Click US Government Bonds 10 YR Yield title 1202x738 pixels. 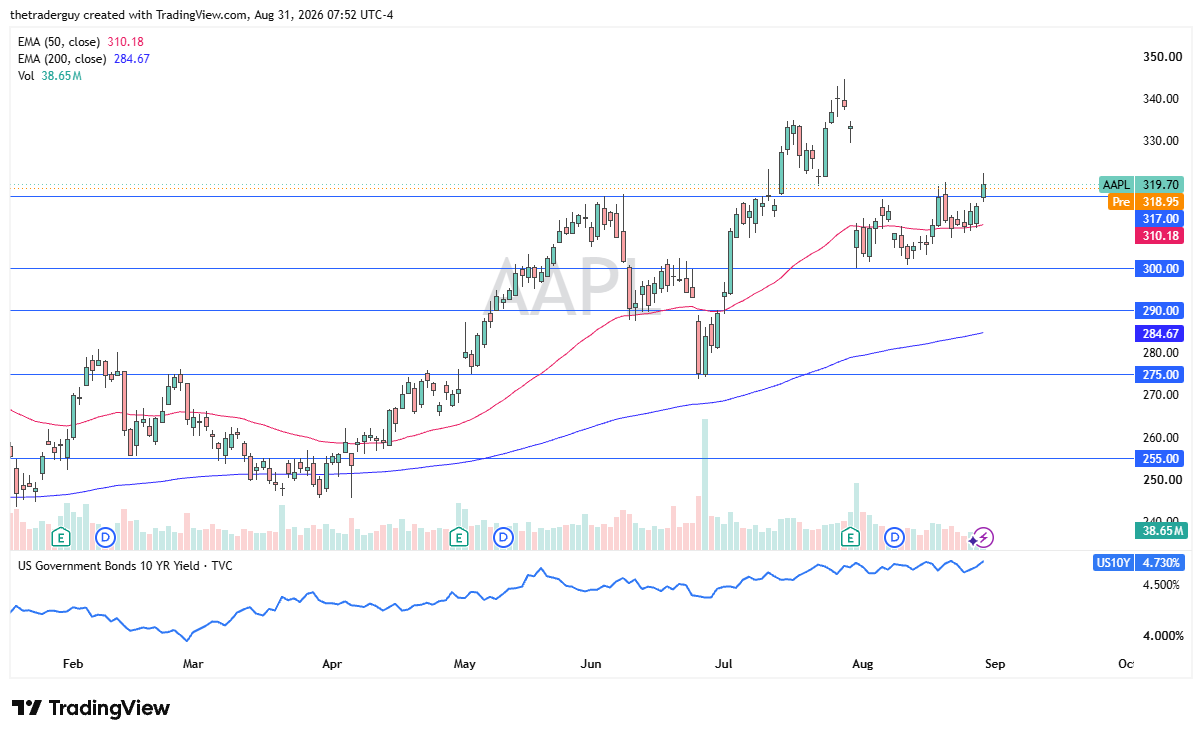pos(124,565)
